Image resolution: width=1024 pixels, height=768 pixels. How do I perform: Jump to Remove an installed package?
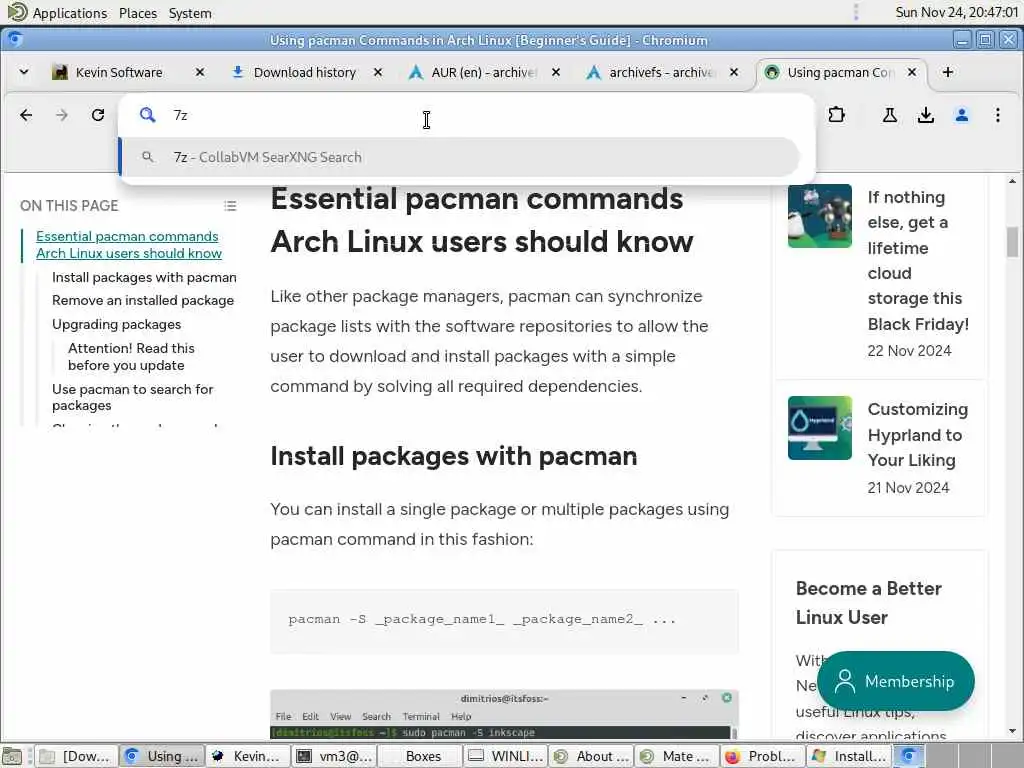click(143, 300)
